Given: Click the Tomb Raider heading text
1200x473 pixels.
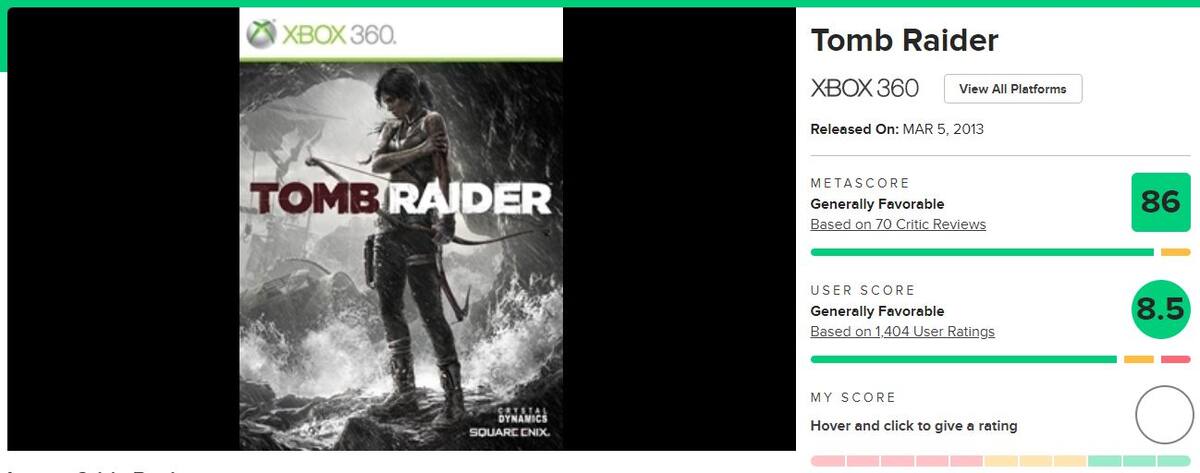Looking at the screenshot, I should [904, 40].
